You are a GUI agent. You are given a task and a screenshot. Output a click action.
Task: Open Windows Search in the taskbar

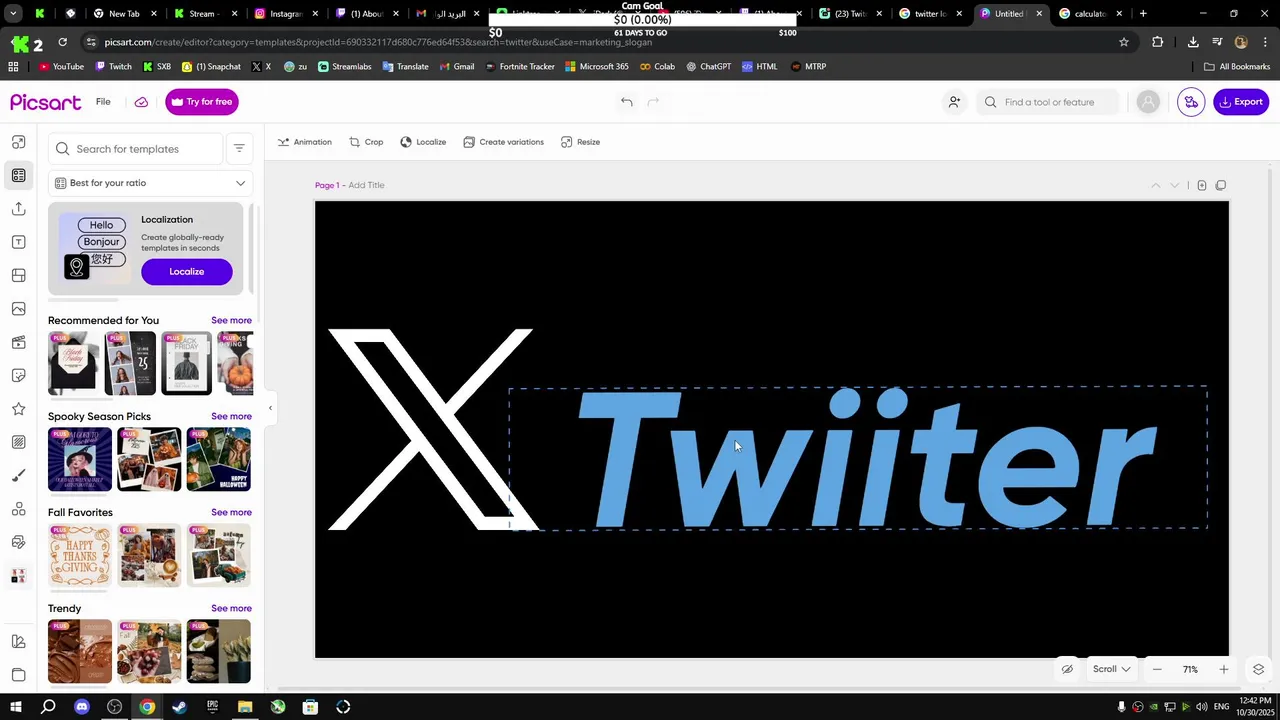(48, 707)
